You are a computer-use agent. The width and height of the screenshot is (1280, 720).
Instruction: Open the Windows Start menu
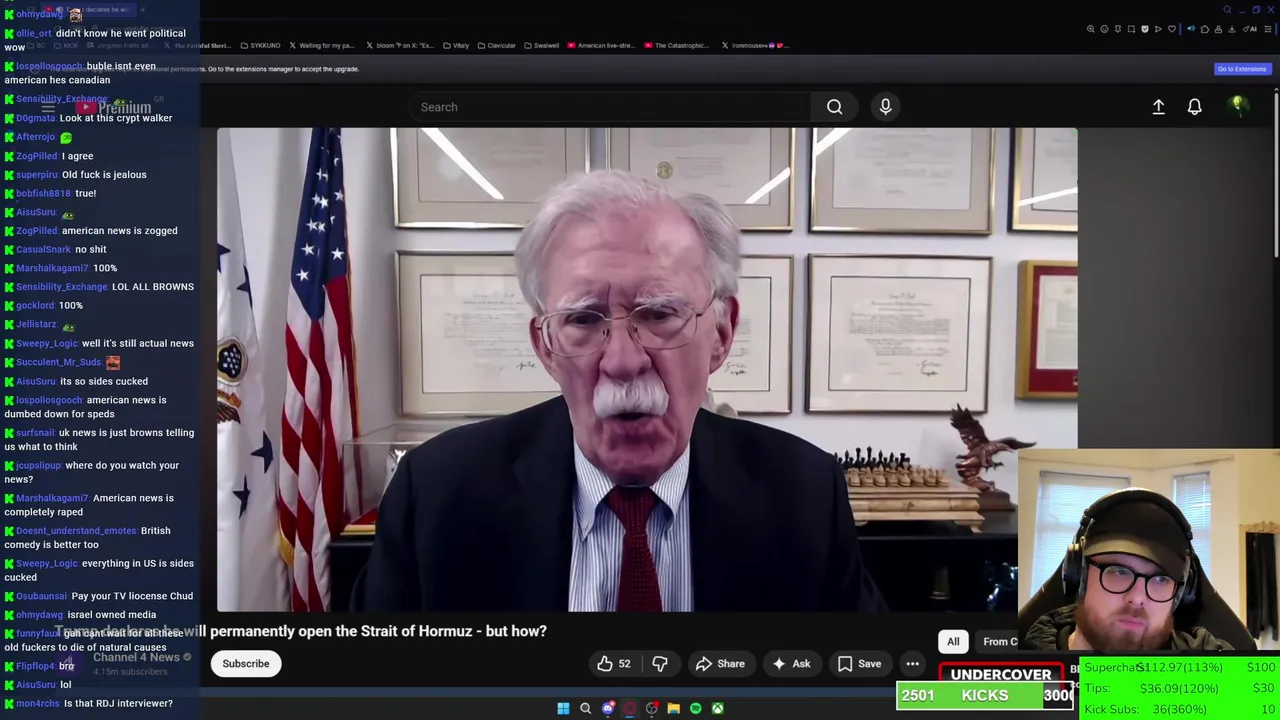pos(563,708)
